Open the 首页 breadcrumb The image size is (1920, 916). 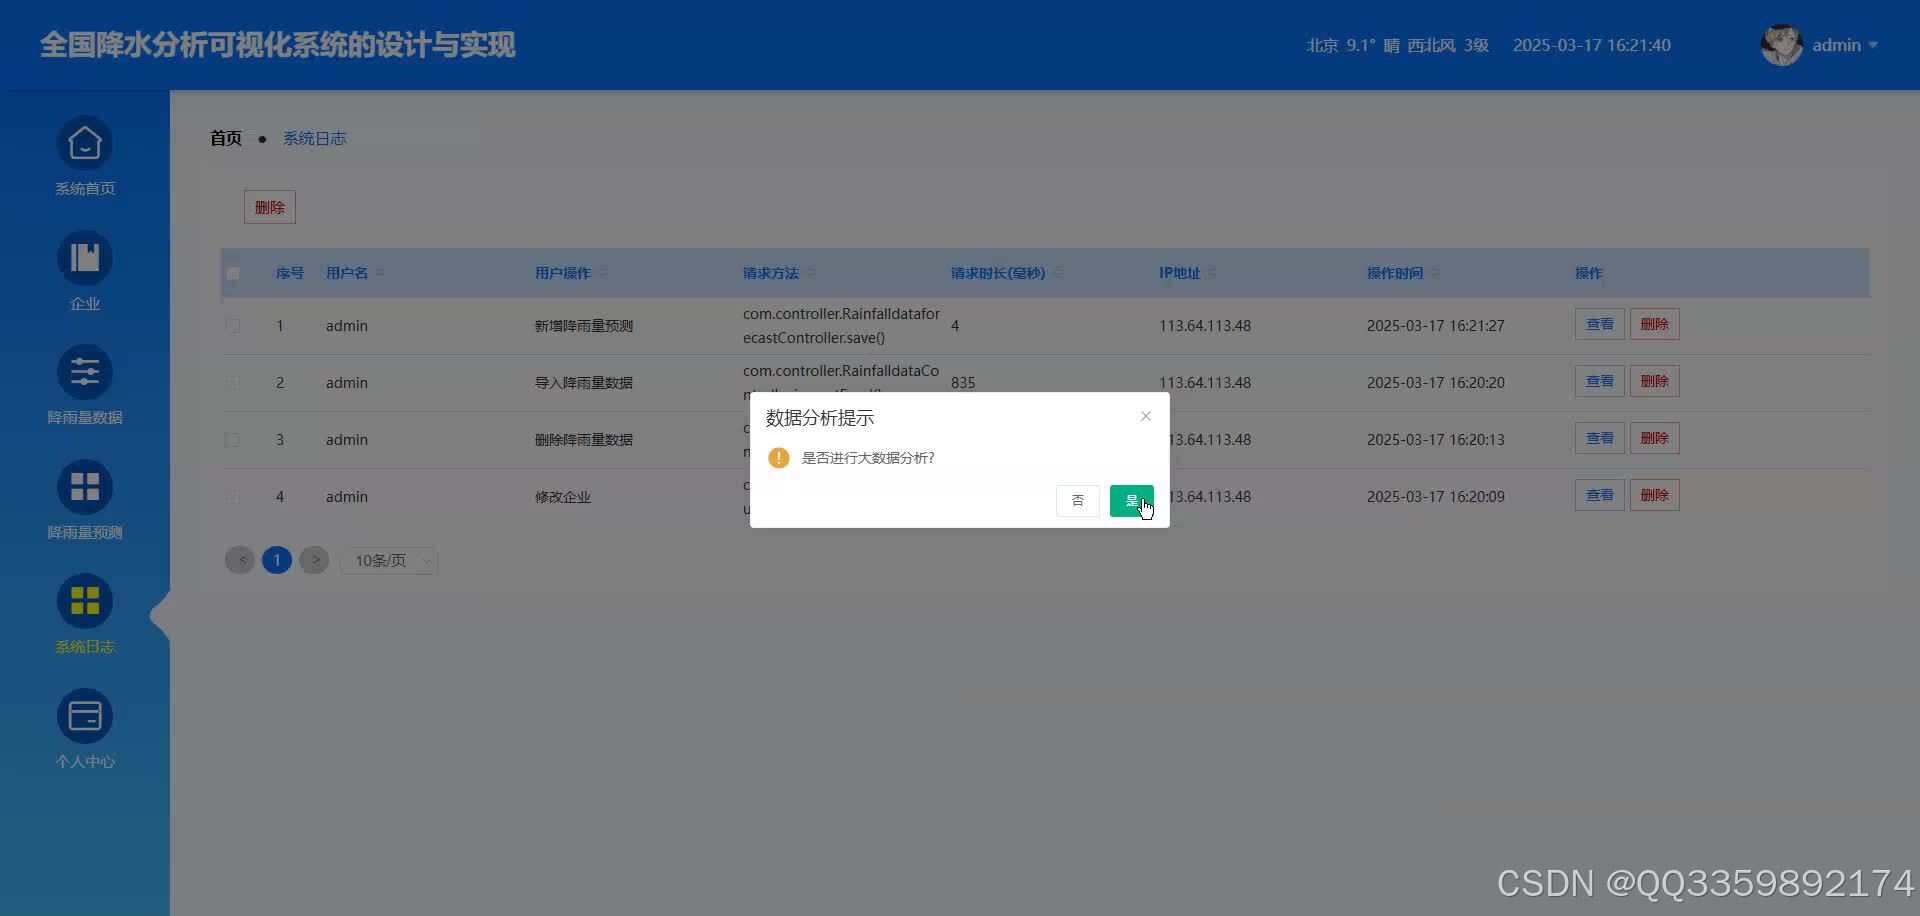coord(225,138)
